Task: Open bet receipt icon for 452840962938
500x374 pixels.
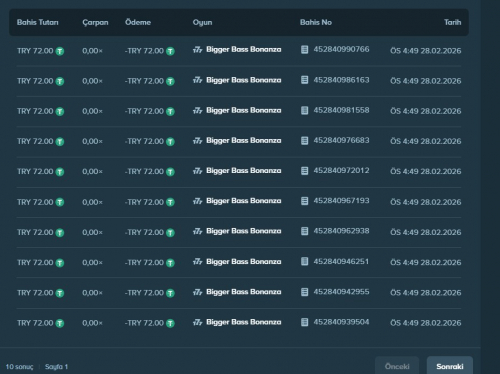Action: click(x=304, y=231)
